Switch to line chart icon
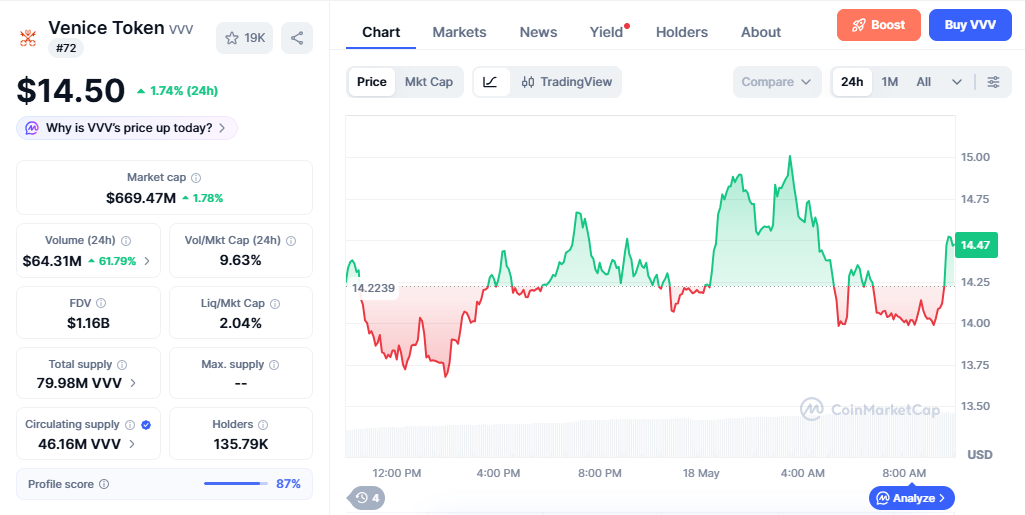 tap(491, 82)
